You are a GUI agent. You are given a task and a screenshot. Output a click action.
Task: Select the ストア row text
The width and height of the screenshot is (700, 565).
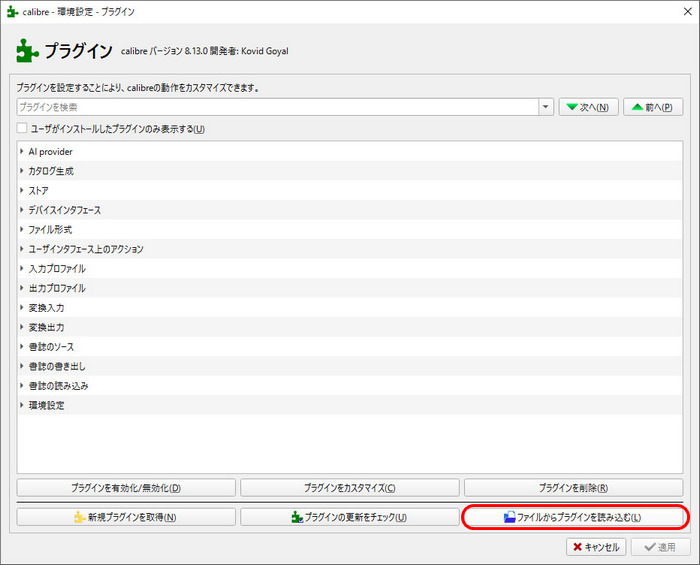pos(38,191)
